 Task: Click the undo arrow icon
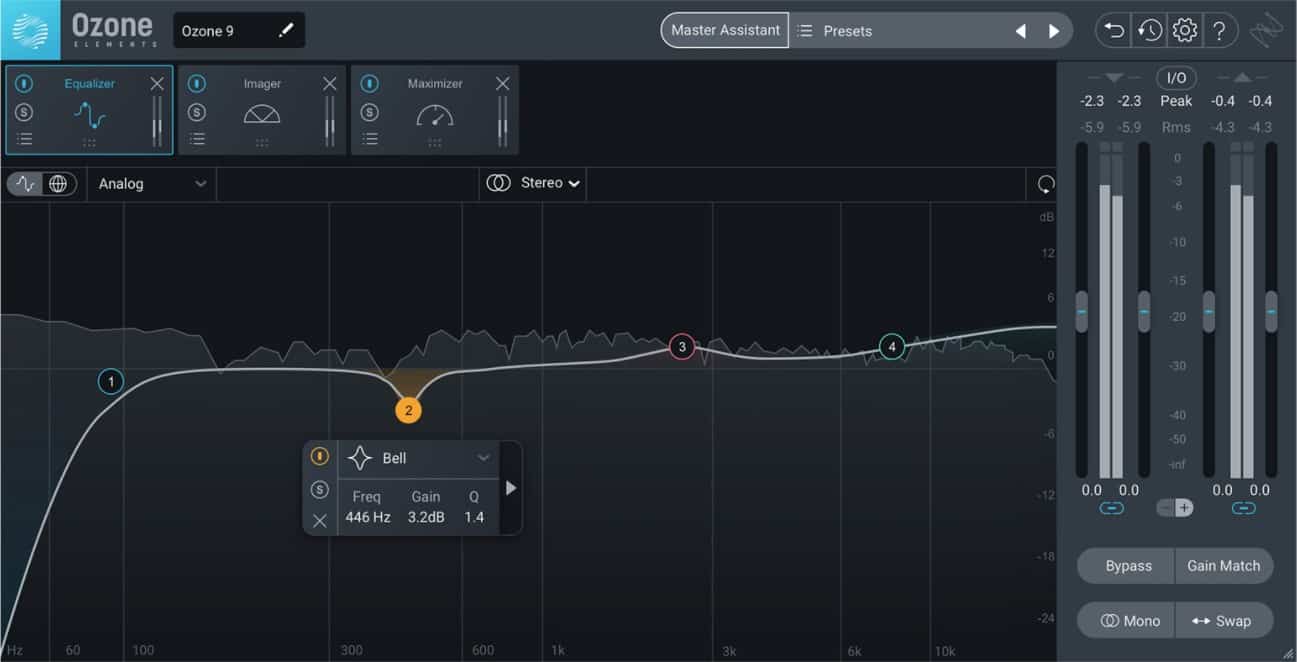pos(1113,30)
